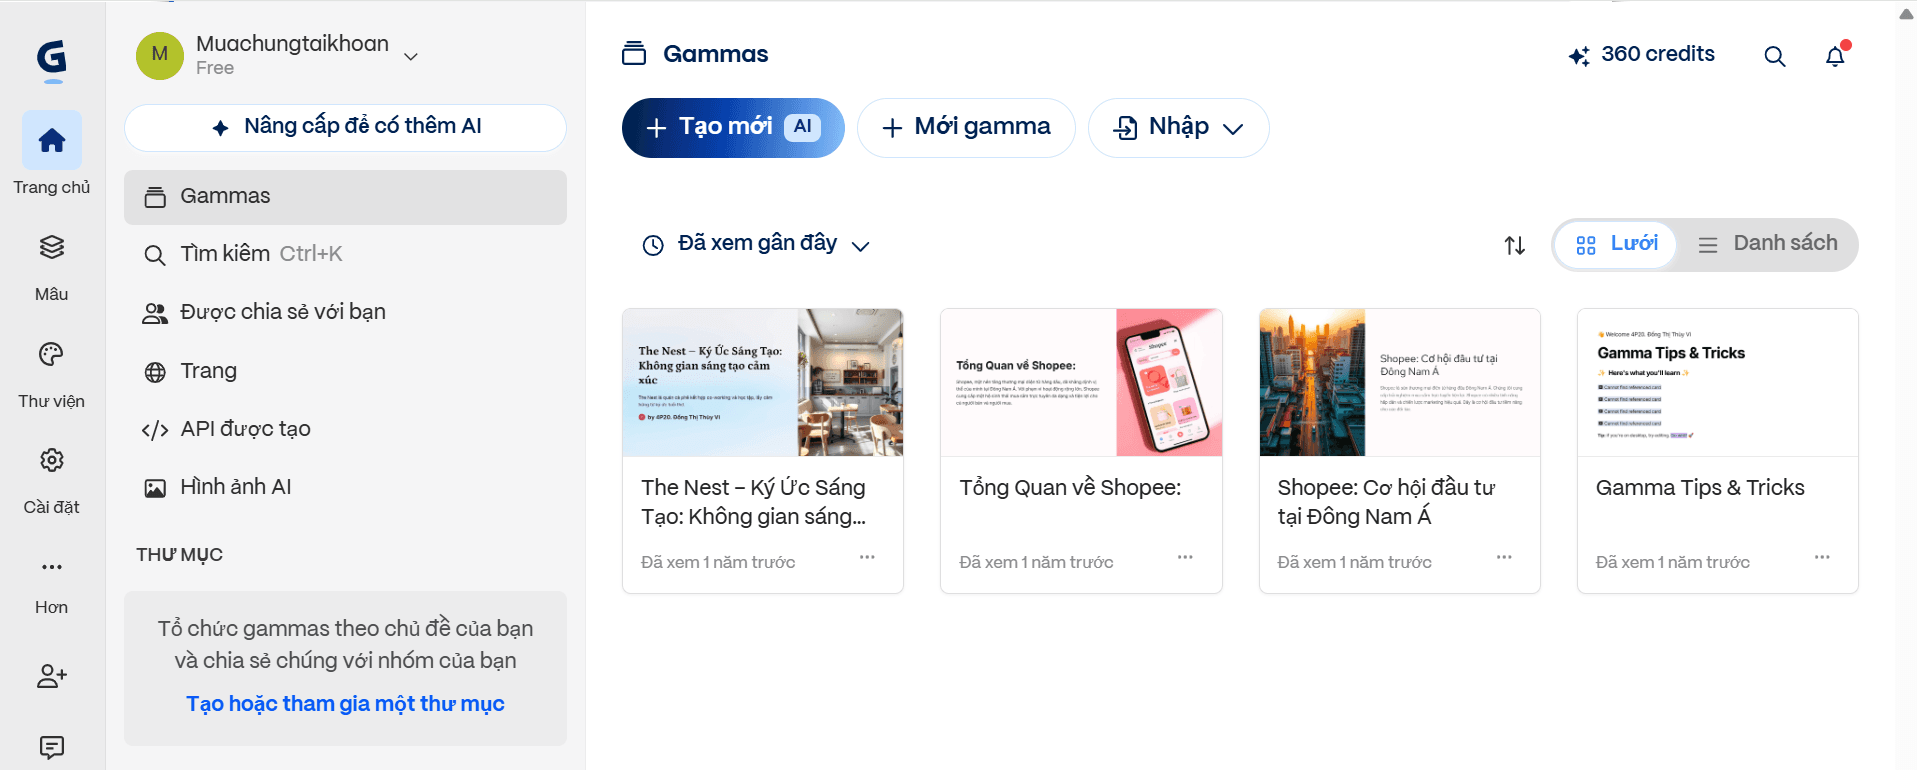Click The Nest – Ký Ức Sáng Tạo title
The height and width of the screenshot is (770, 1917).
[754, 502]
